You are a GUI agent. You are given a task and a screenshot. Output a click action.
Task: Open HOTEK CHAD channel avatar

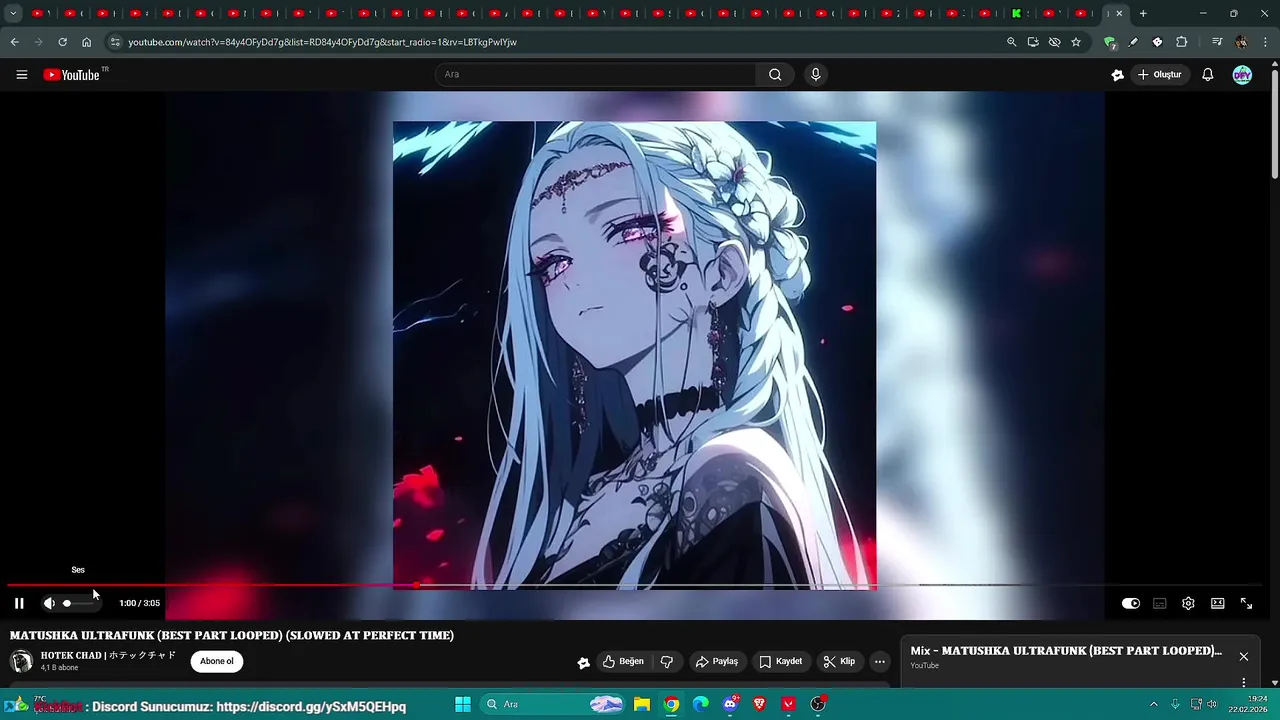coord(21,661)
